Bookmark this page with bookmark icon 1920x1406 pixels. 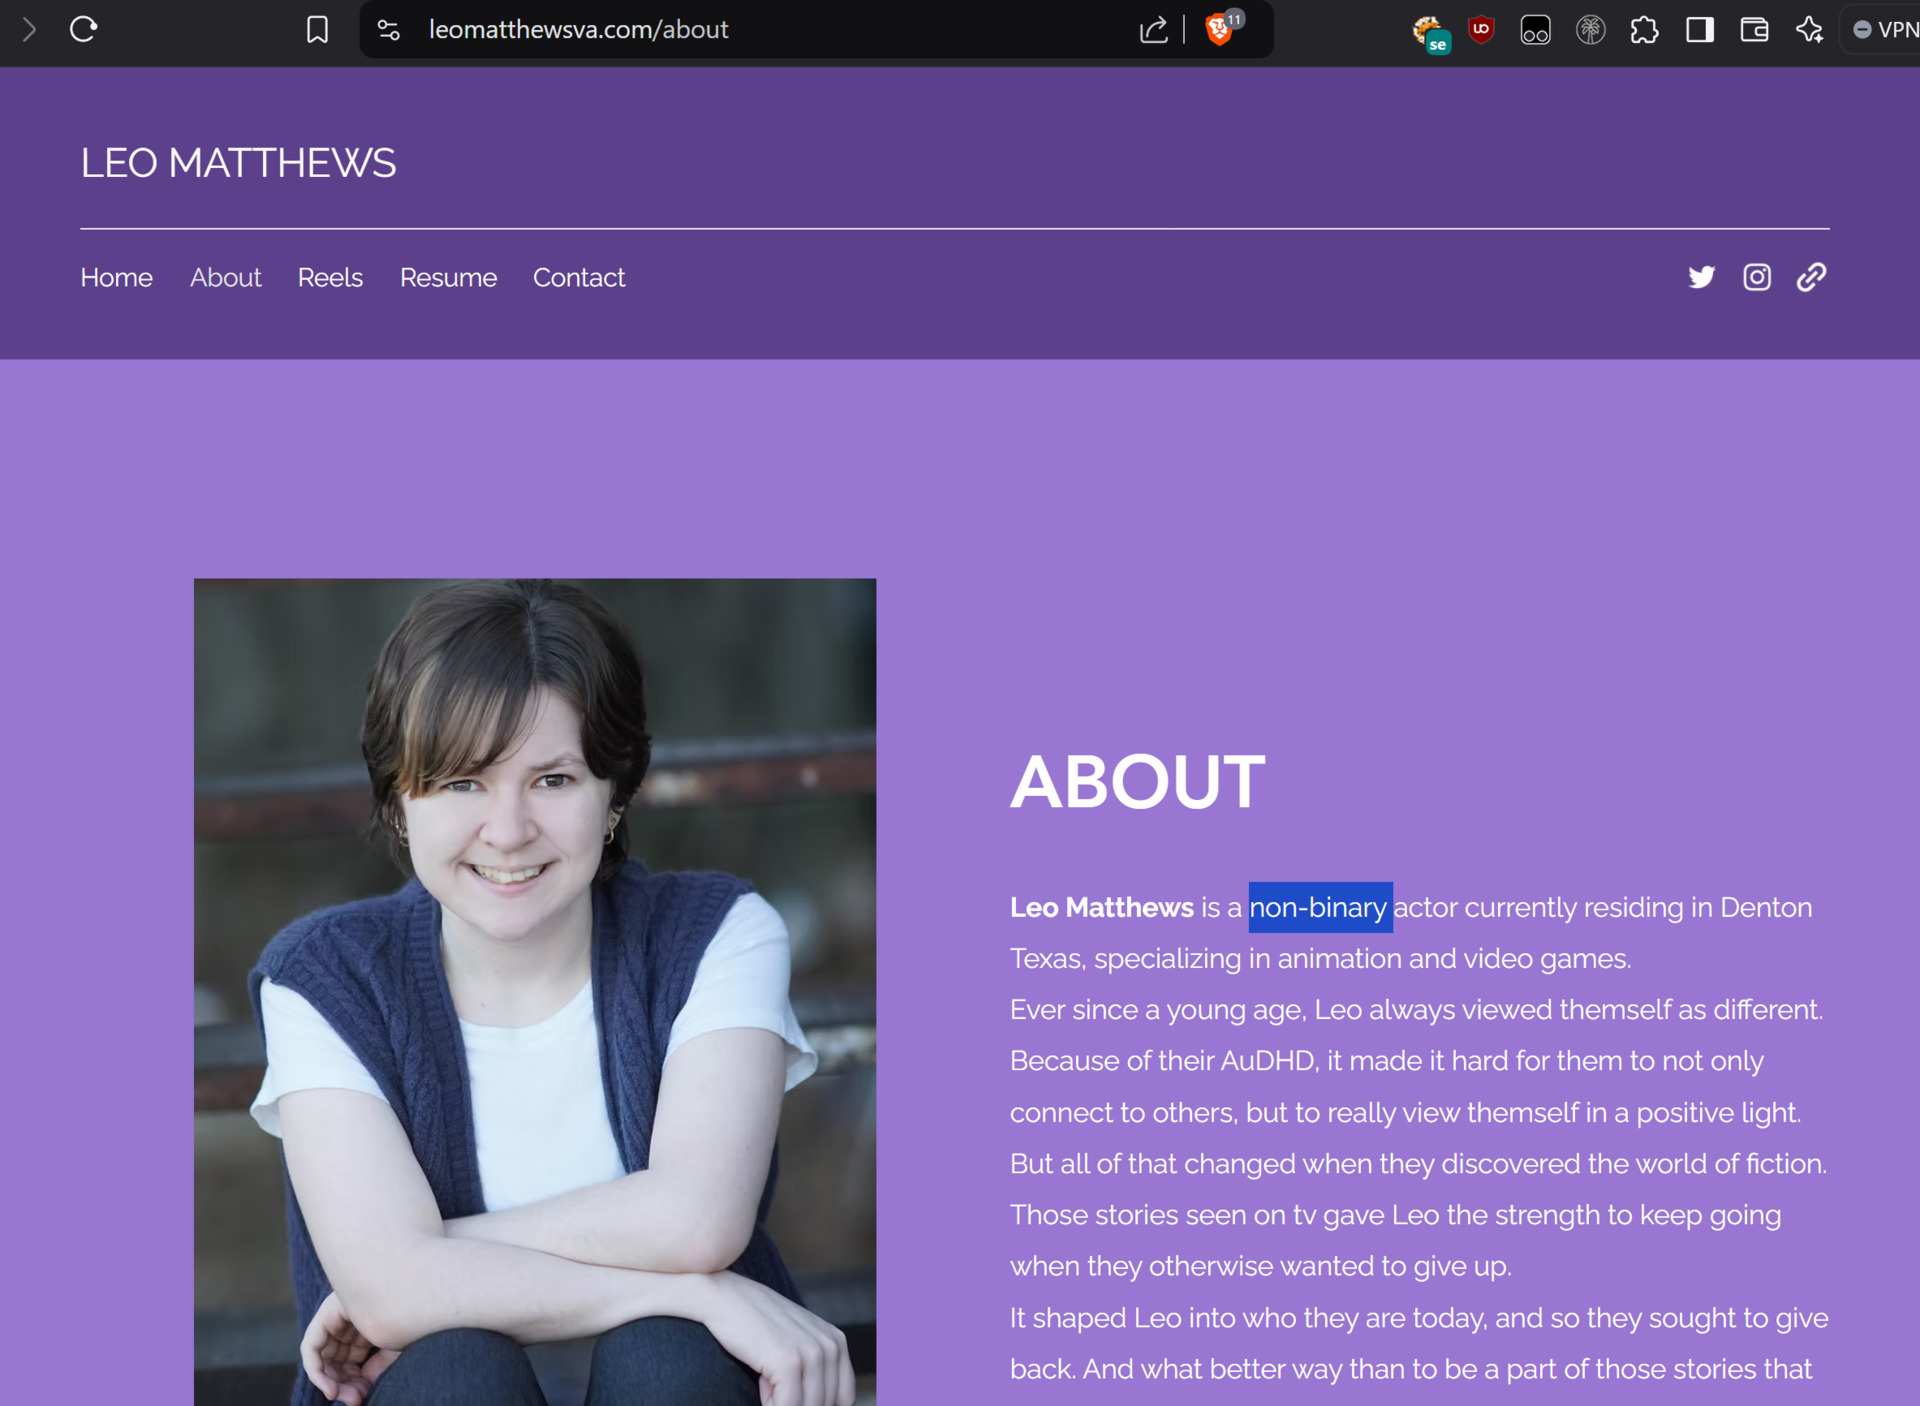(317, 29)
